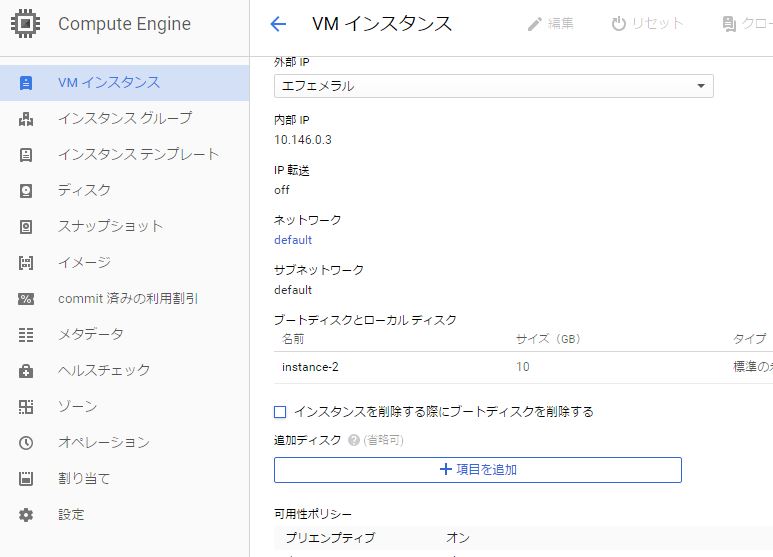This screenshot has width=773, height=557.
Task: Go back with the left arrow icon
Action: [278, 24]
